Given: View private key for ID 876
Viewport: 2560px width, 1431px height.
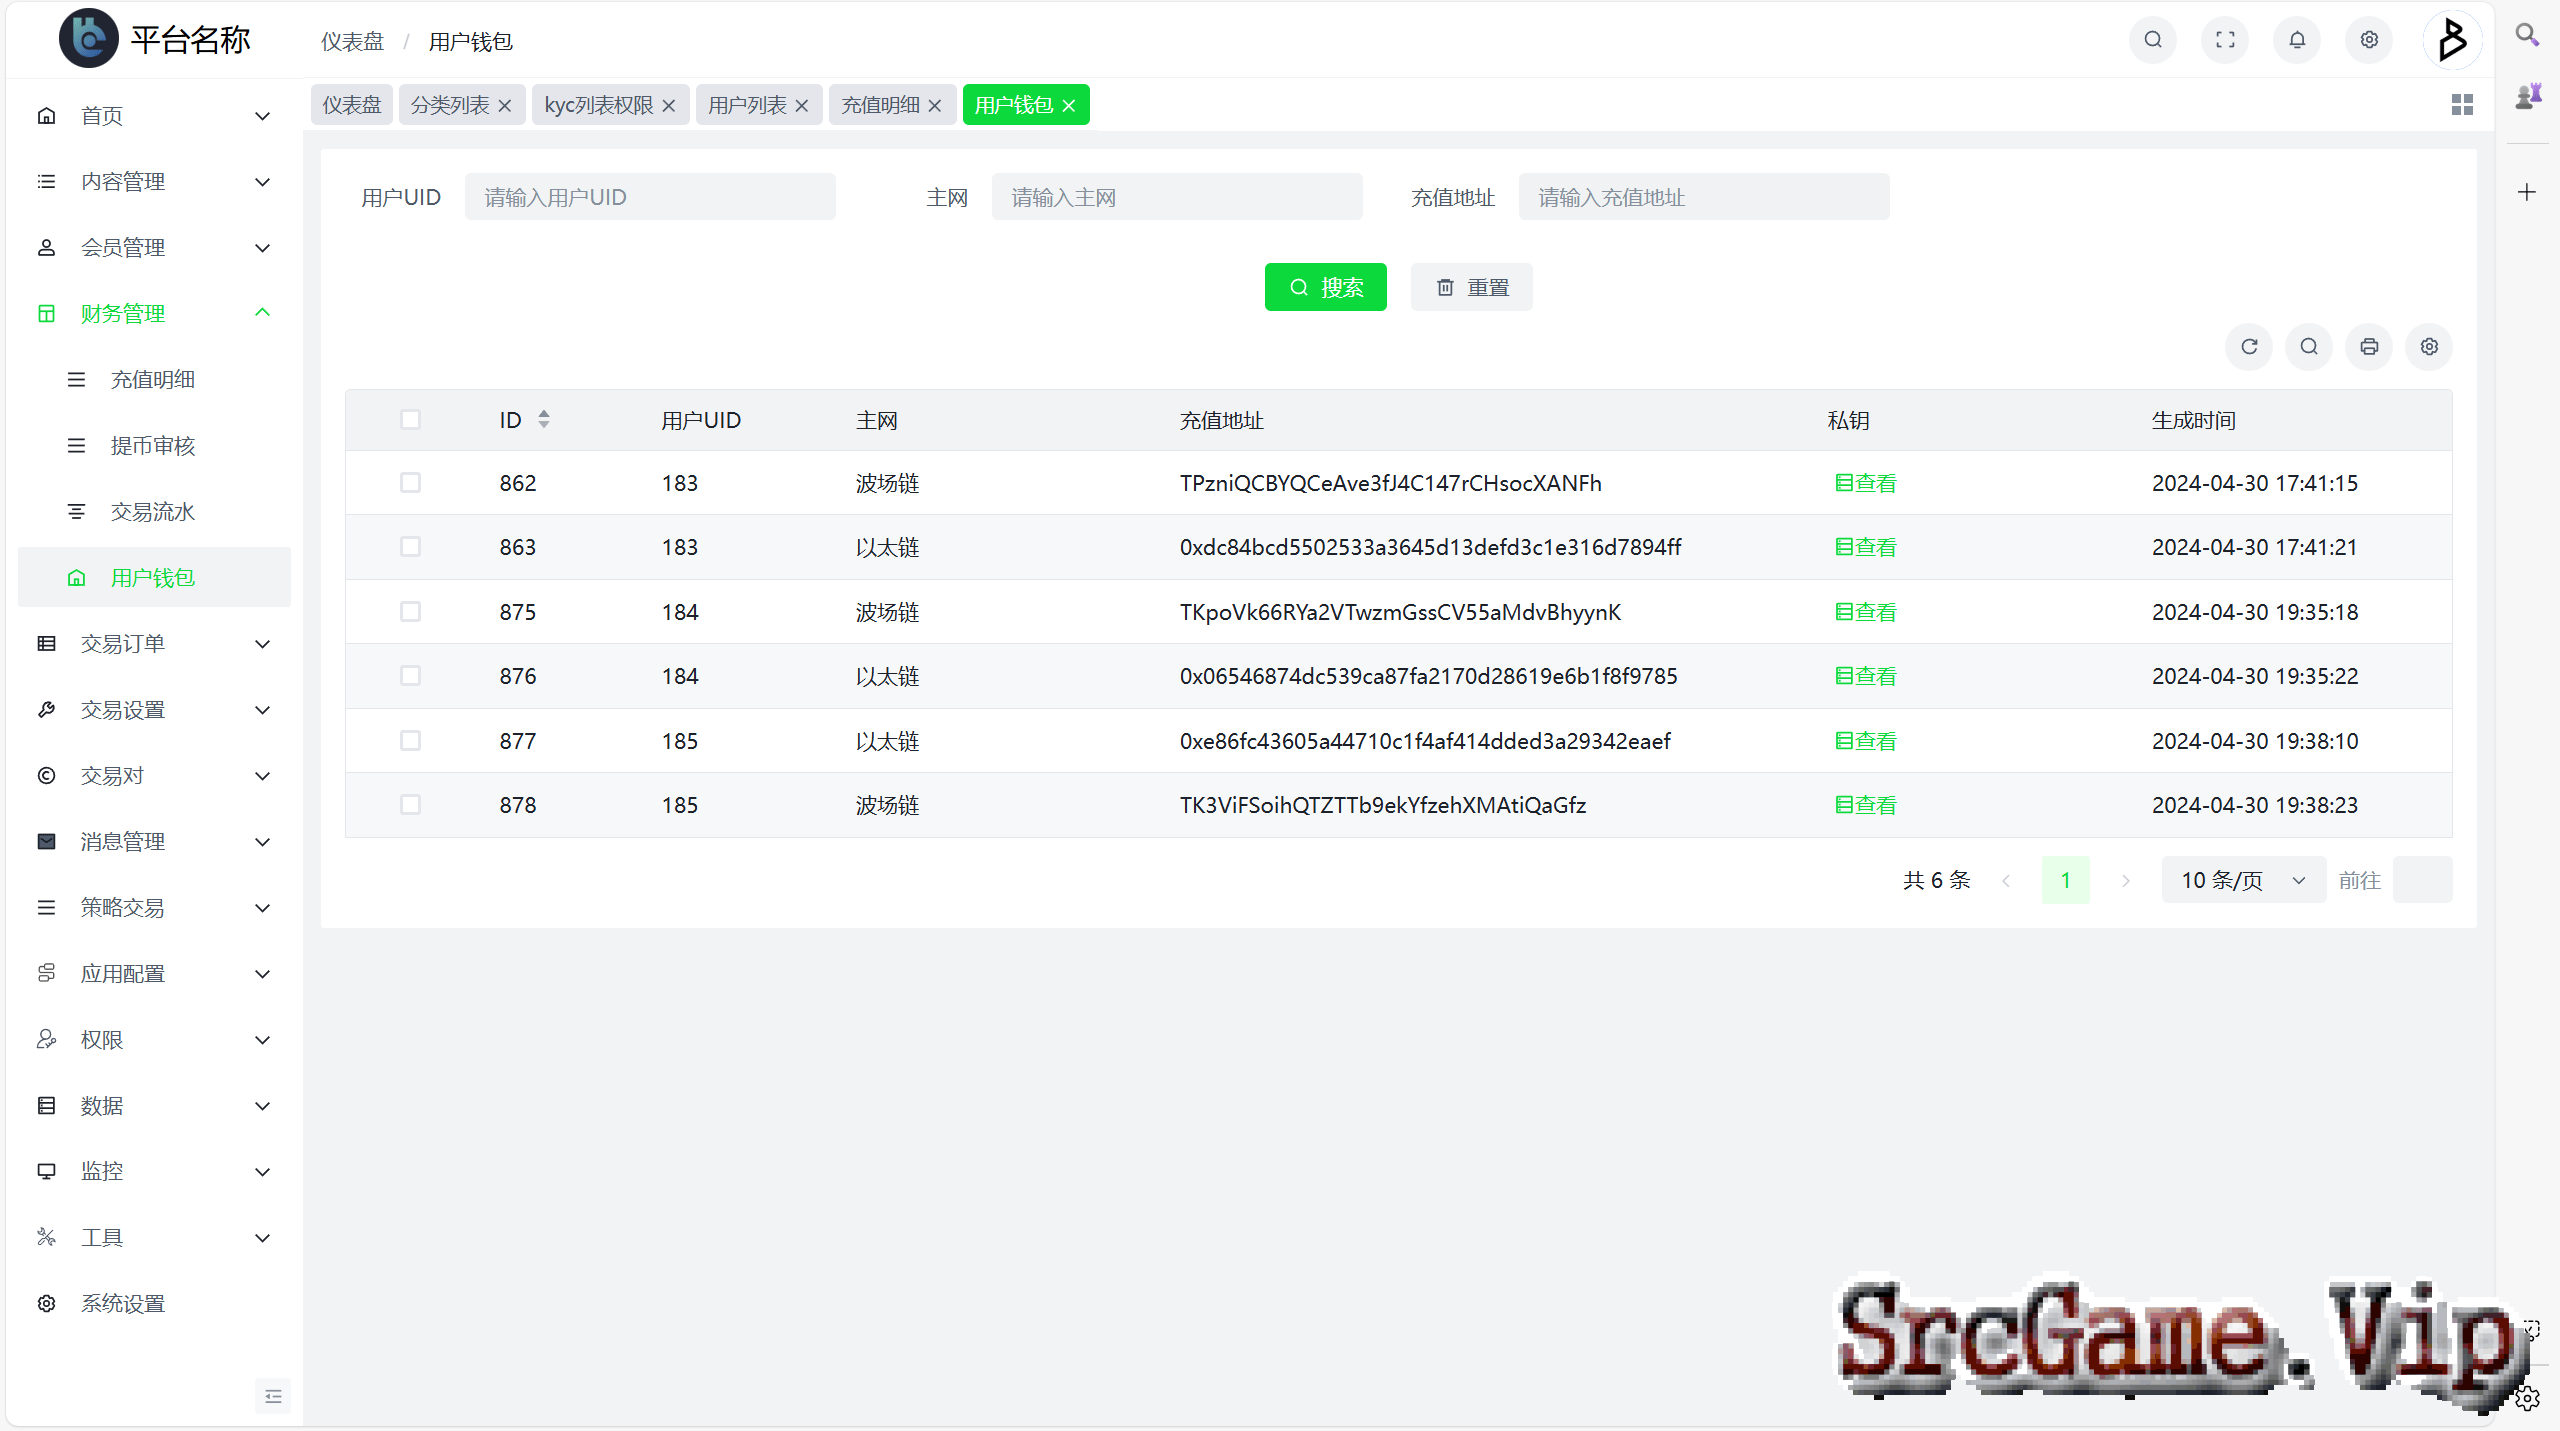Looking at the screenshot, I should coord(1865,676).
